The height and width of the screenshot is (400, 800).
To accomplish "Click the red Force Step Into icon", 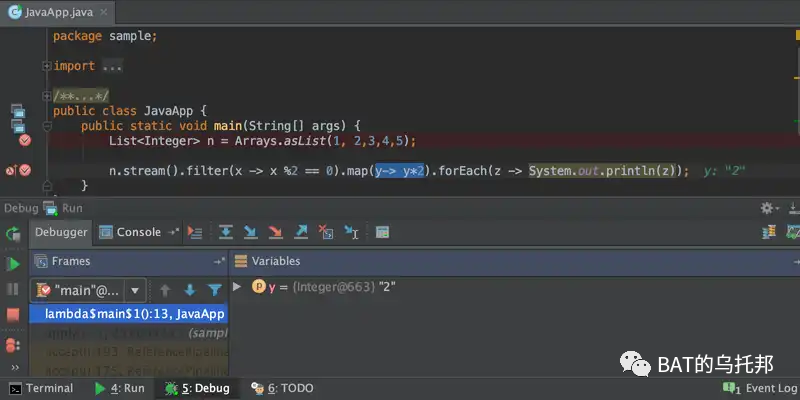I will (x=276, y=233).
